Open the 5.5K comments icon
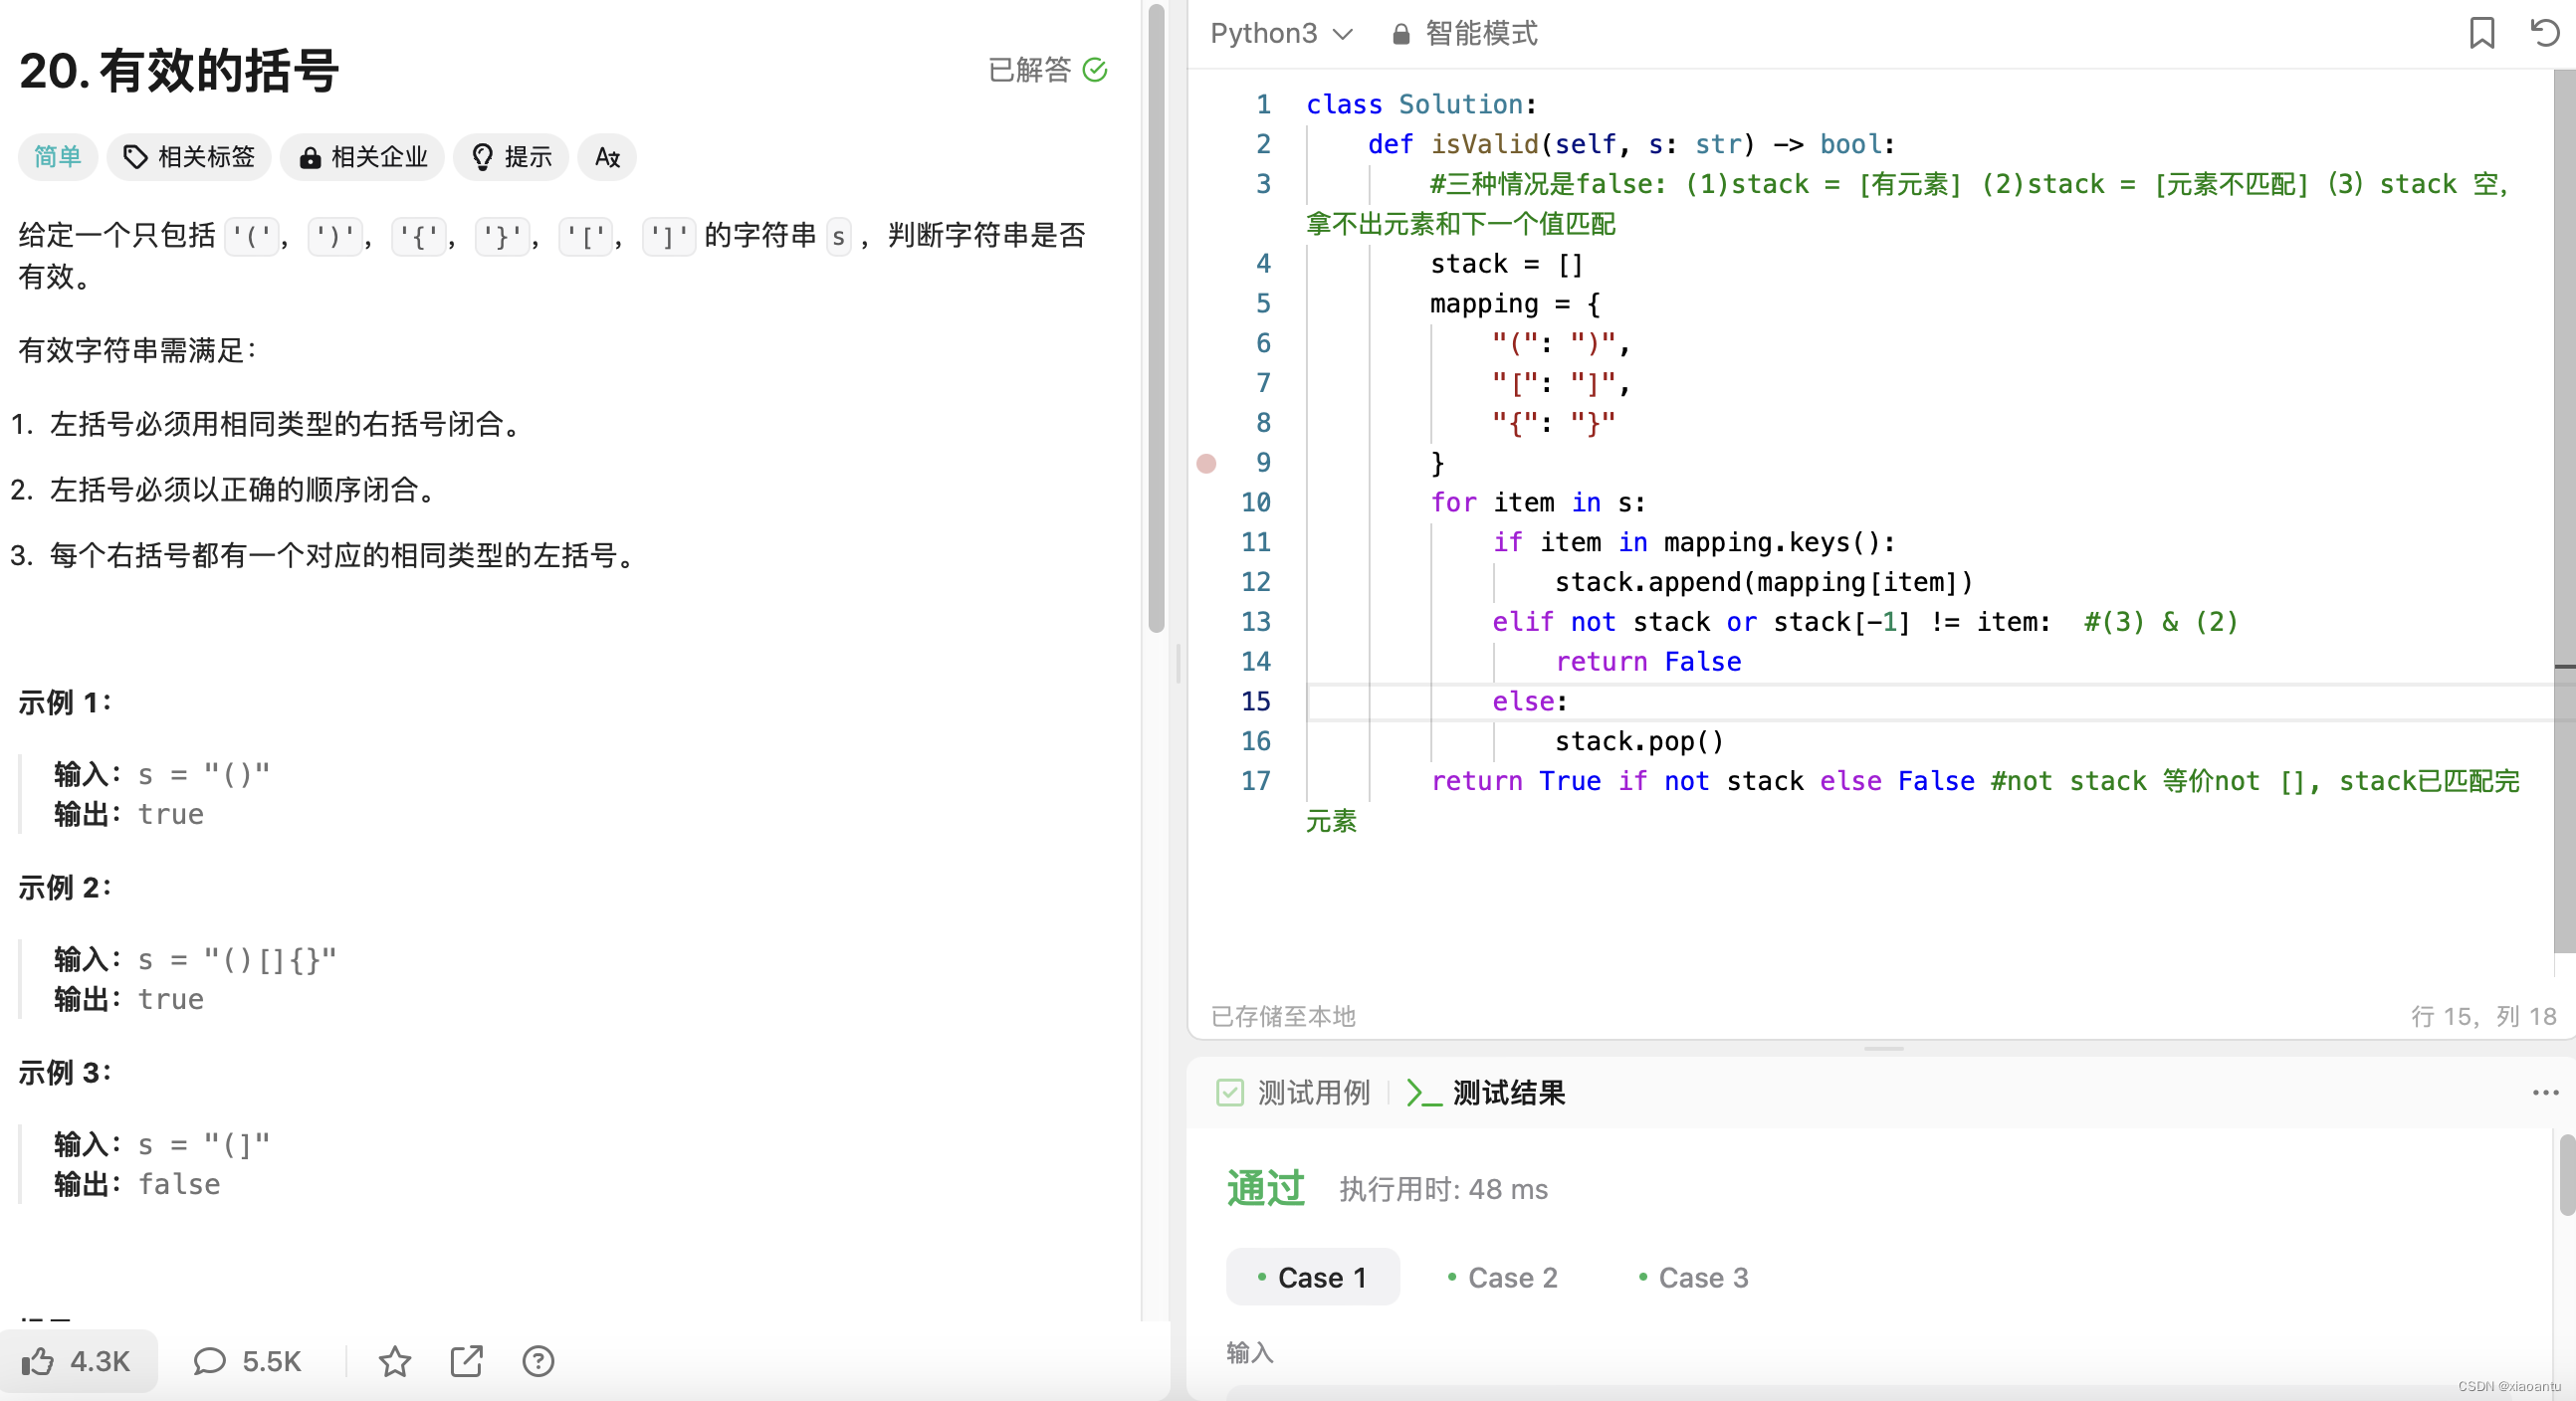Image resolution: width=2576 pixels, height=1401 pixels. 209,1361
